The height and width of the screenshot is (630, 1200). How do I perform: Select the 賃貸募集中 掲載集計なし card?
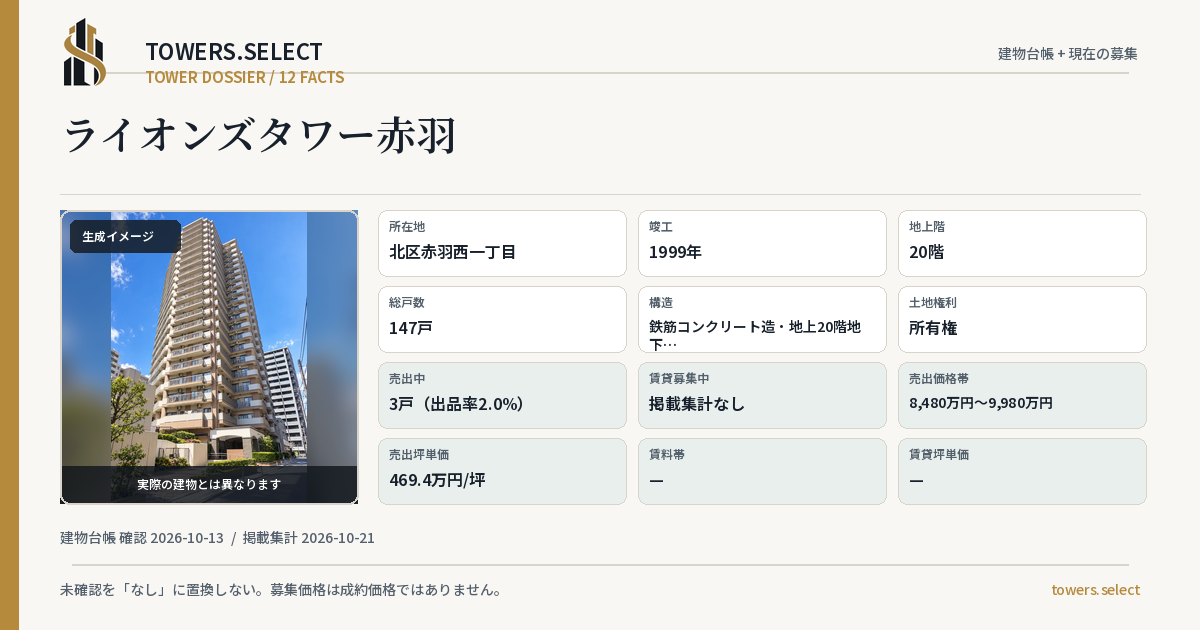[x=762, y=395]
